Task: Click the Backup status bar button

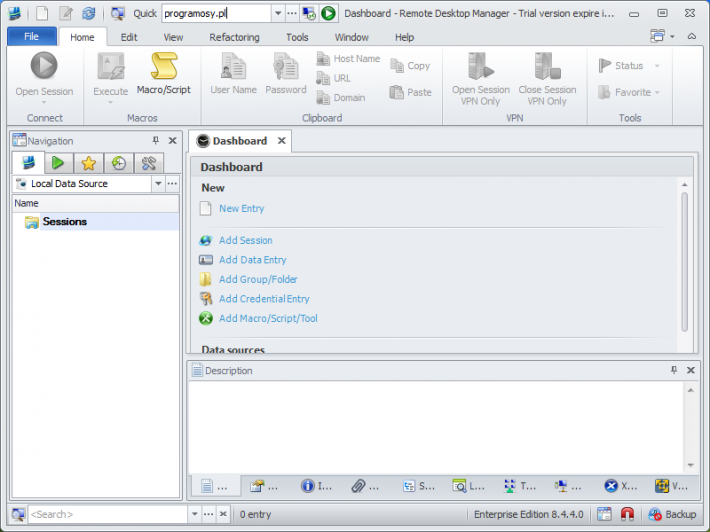Action: [672, 514]
